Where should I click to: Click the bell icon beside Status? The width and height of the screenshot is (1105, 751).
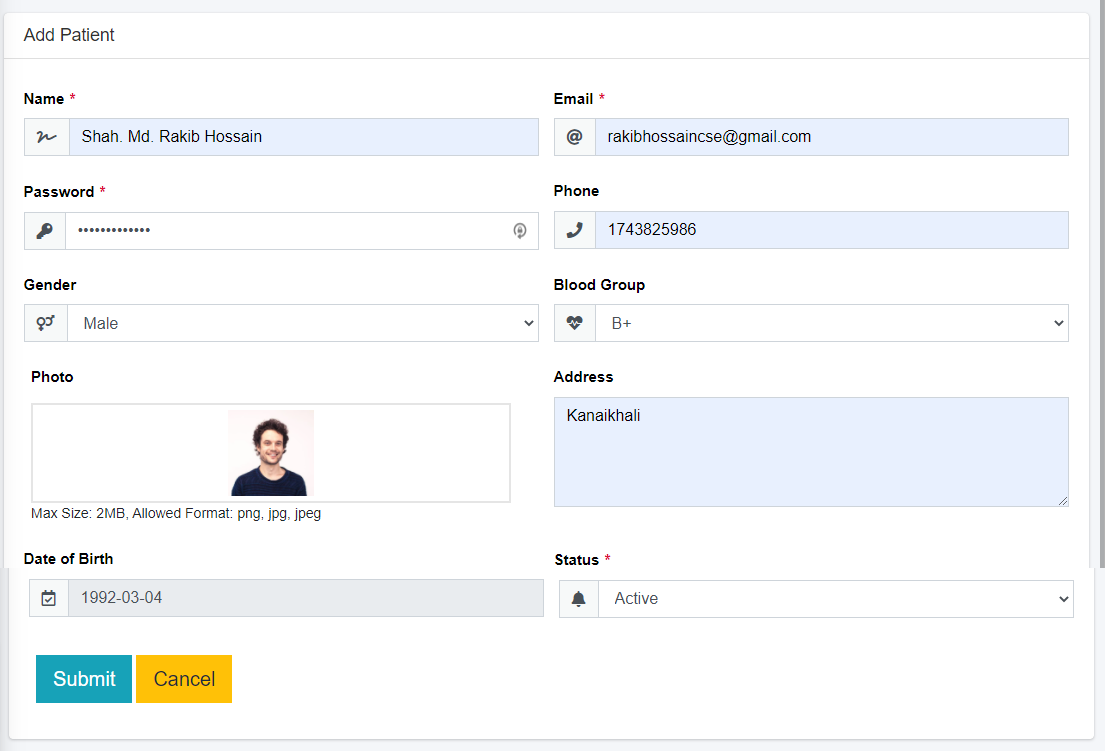pos(578,599)
